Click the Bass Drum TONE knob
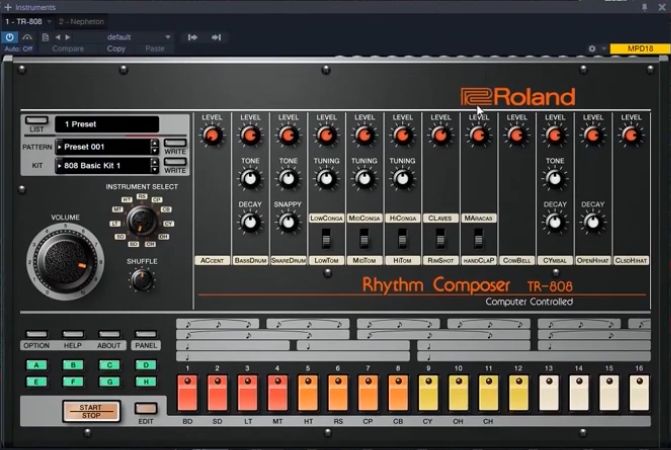 [250, 179]
